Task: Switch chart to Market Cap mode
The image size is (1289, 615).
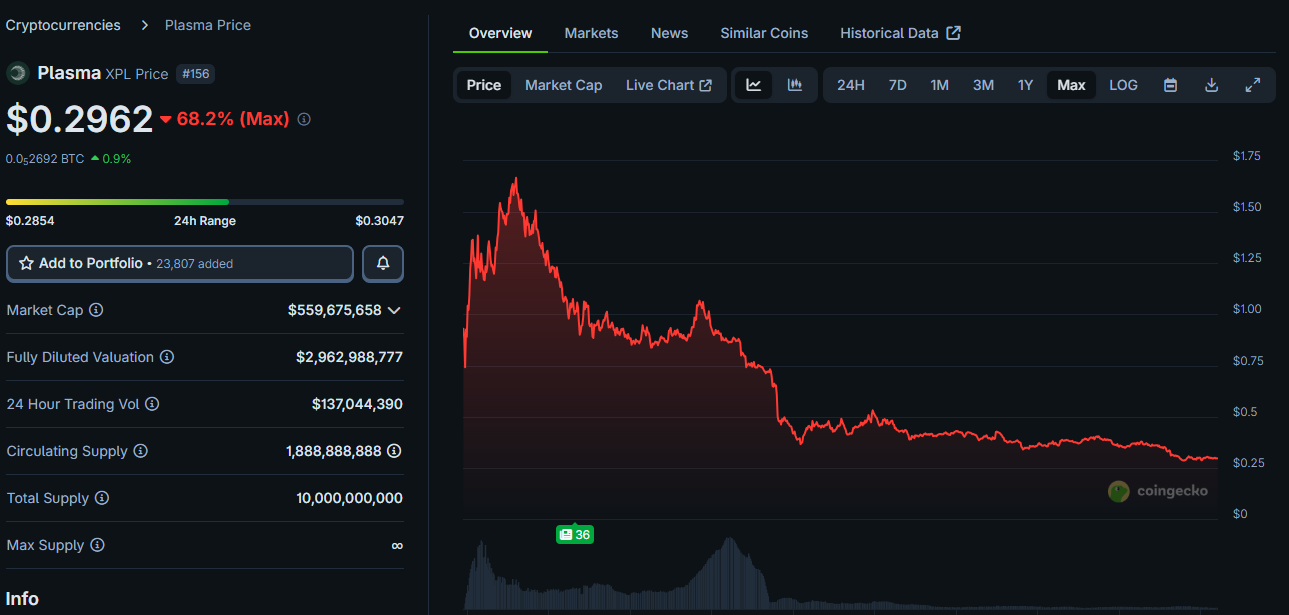Action: pyautogui.click(x=563, y=85)
